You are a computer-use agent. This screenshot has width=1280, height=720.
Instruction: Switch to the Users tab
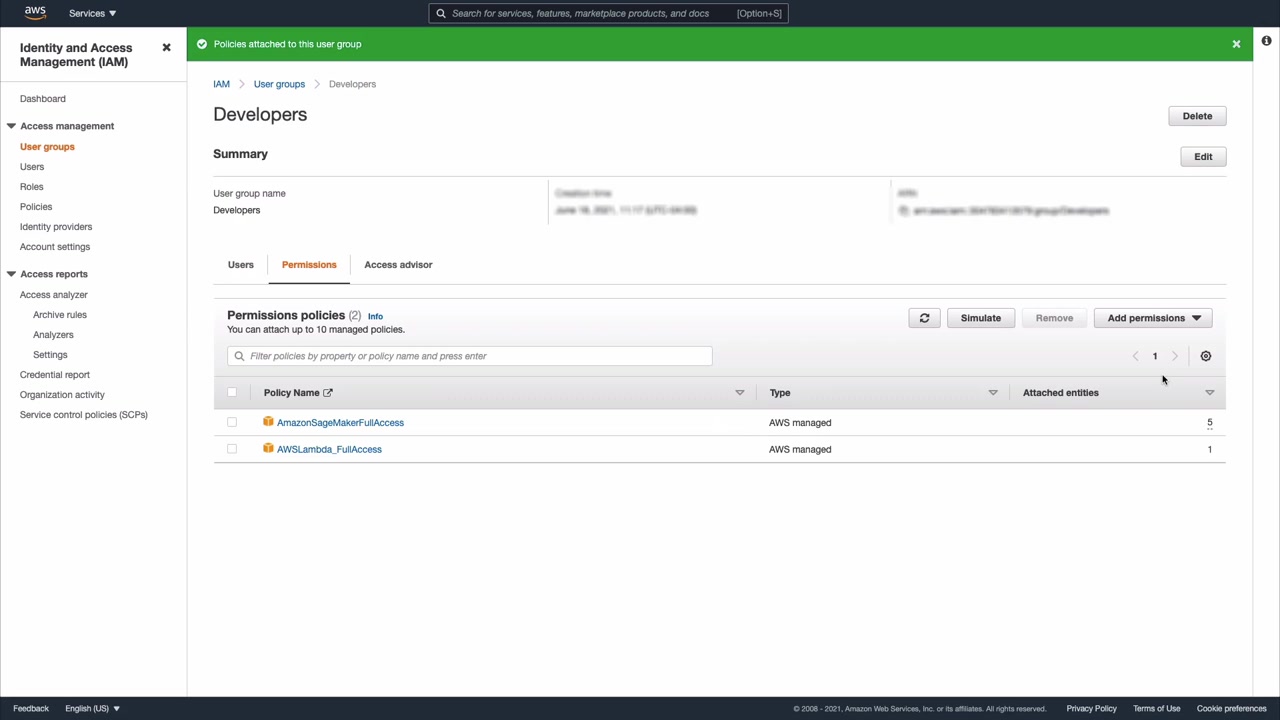pos(241,265)
